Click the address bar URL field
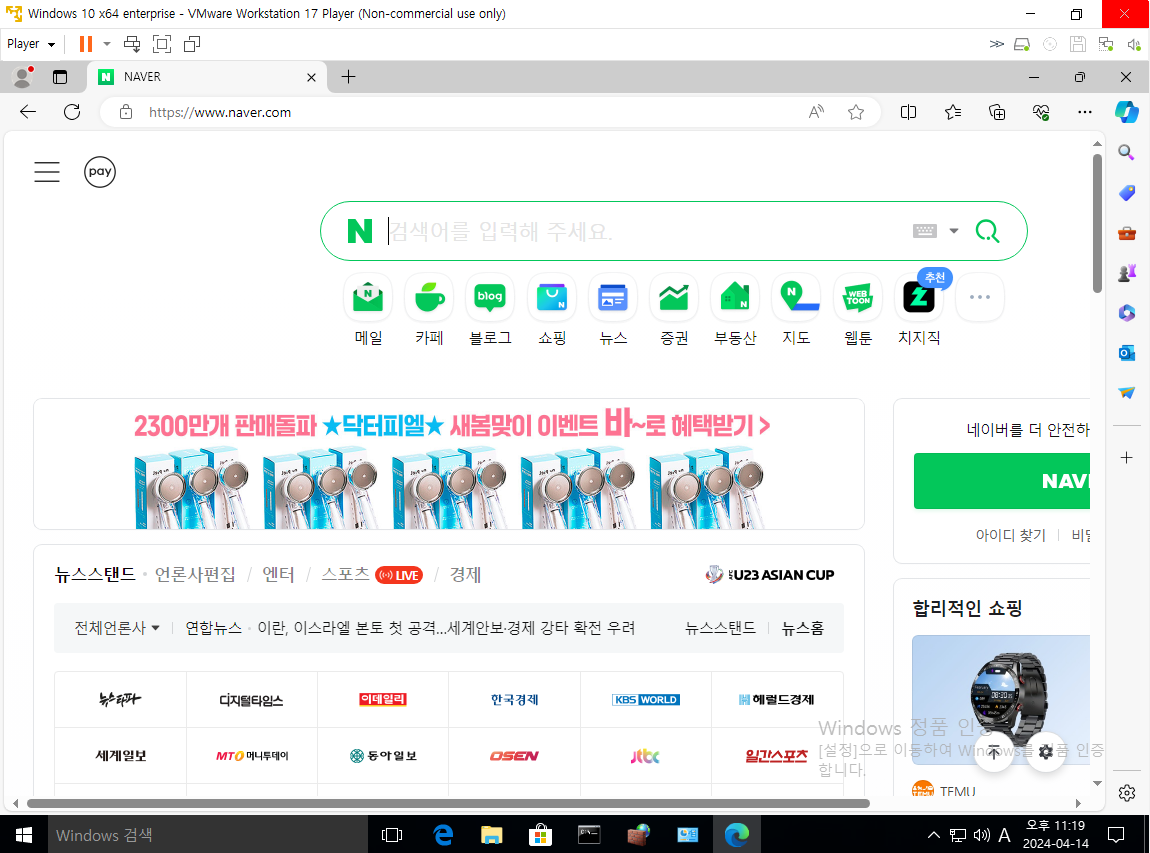 (469, 112)
